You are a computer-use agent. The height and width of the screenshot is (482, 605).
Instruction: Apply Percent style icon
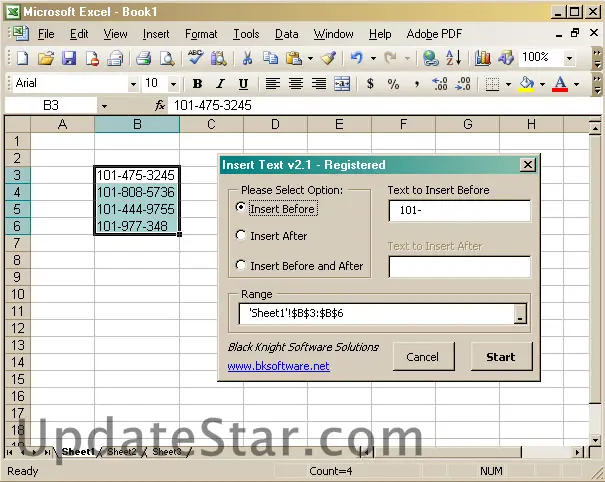point(393,83)
